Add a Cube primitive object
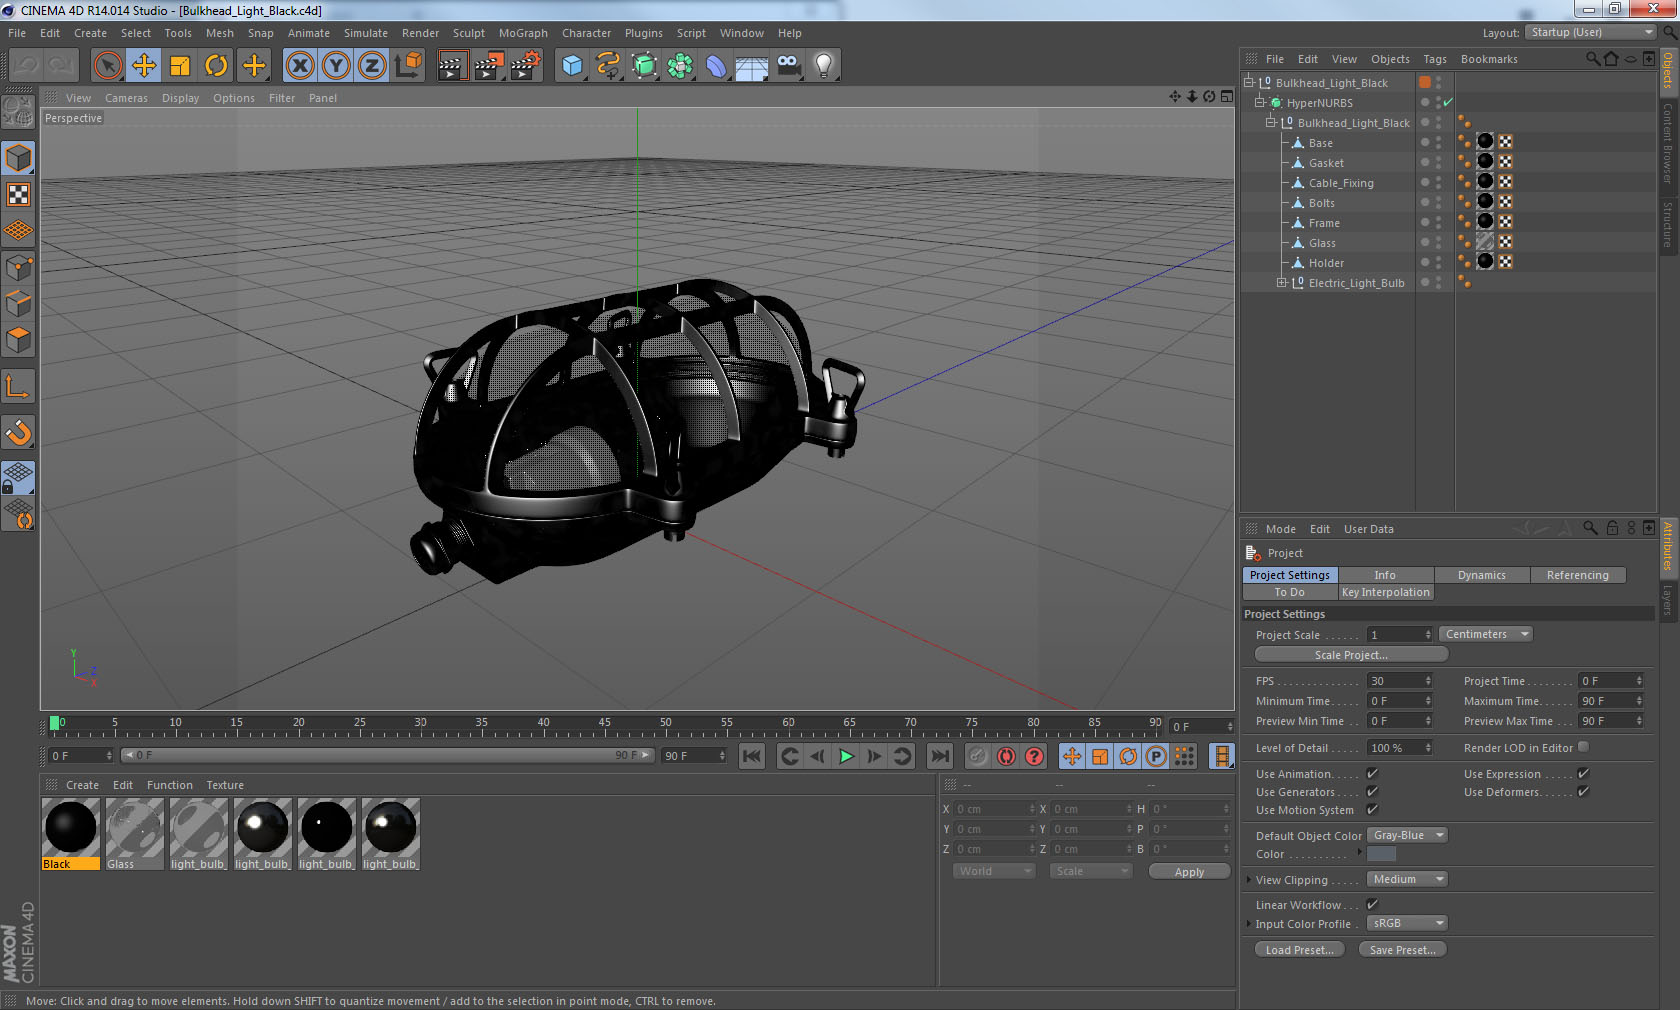This screenshot has width=1680, height=1010. coord(572,66)
